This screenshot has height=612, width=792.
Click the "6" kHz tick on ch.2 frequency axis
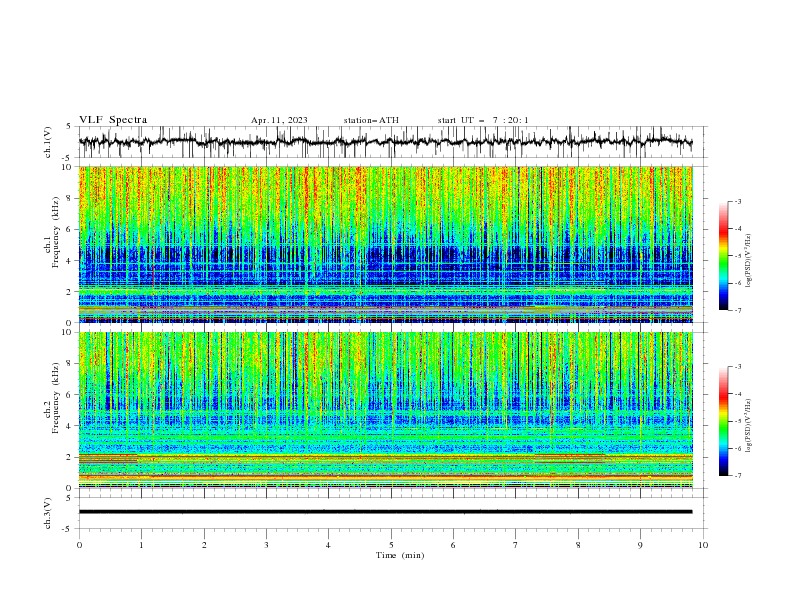[71, 395]
